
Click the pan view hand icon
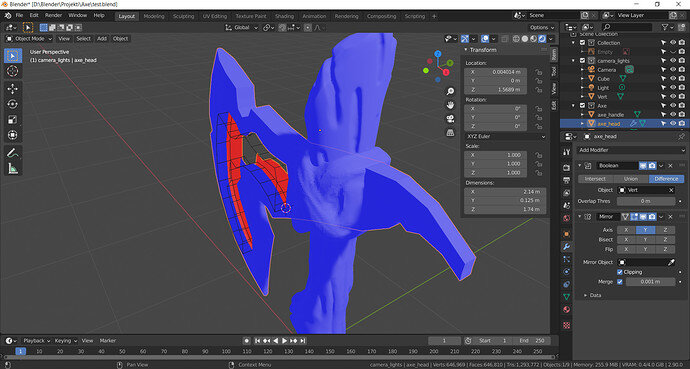[450, 105]
